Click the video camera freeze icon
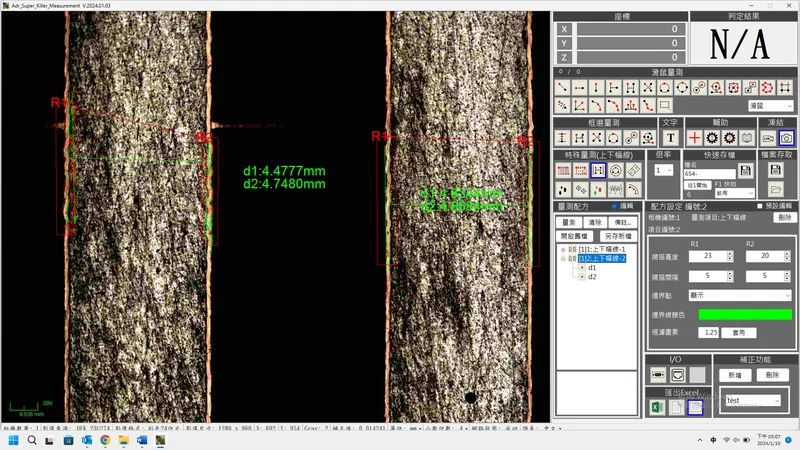Viewport: 800px width, 450px height. pos(768,137)
